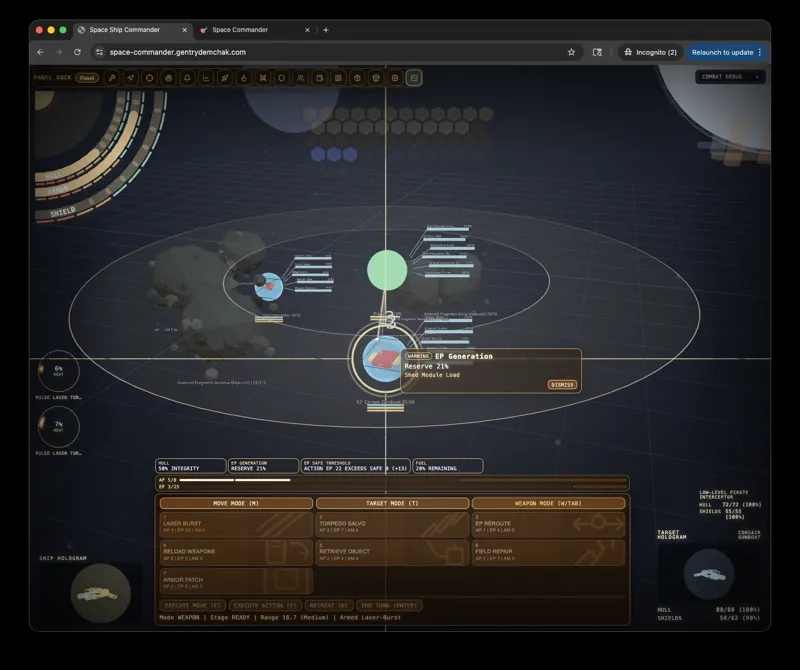Click the 7% heat pulse laser gauge
Screen dimensions: 800x670
coord(59,426)
